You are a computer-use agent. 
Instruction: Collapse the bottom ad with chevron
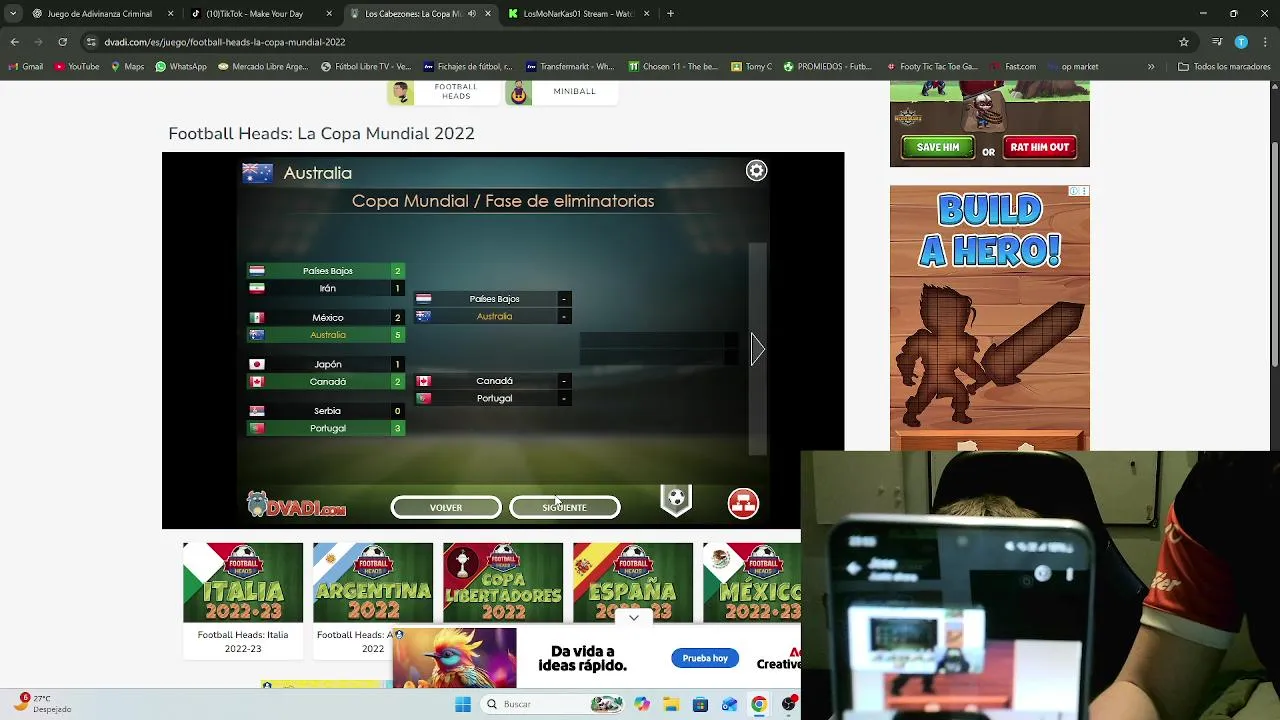(634, 617)
